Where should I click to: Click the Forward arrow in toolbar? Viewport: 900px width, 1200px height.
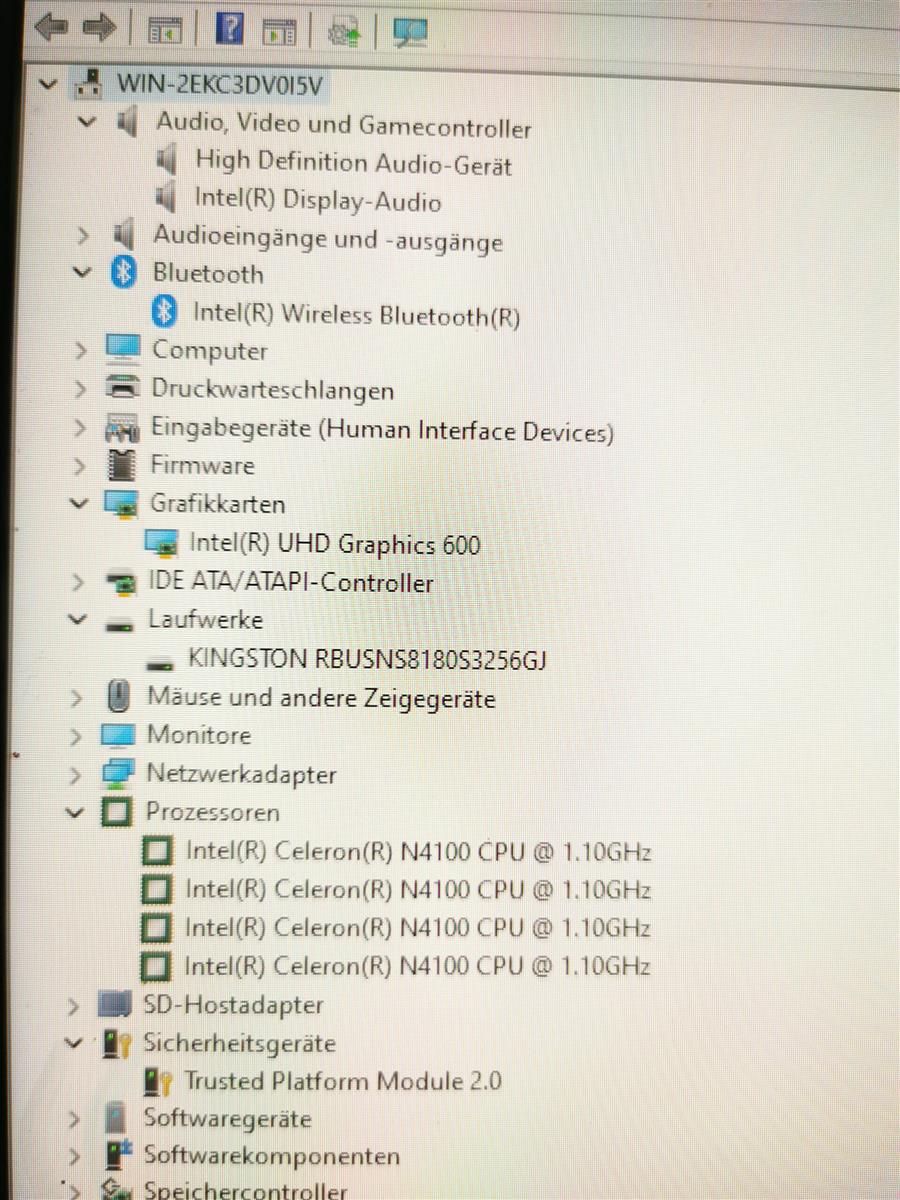pyautogui.click(x=99, y=29)
